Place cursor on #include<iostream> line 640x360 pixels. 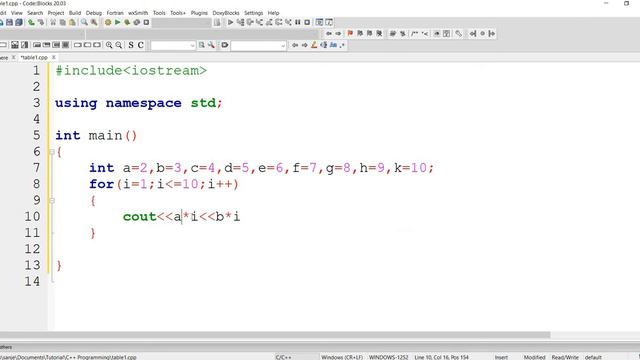tap(131, 71)
